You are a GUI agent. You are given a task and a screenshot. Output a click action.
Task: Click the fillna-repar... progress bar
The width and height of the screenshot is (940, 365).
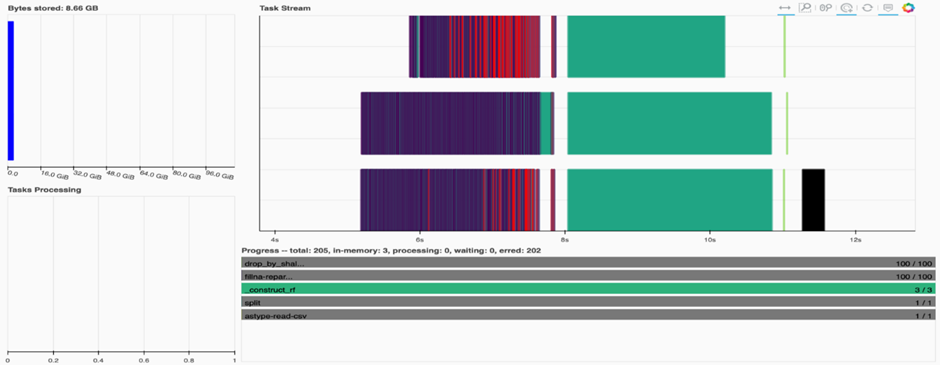pos(588,276)
